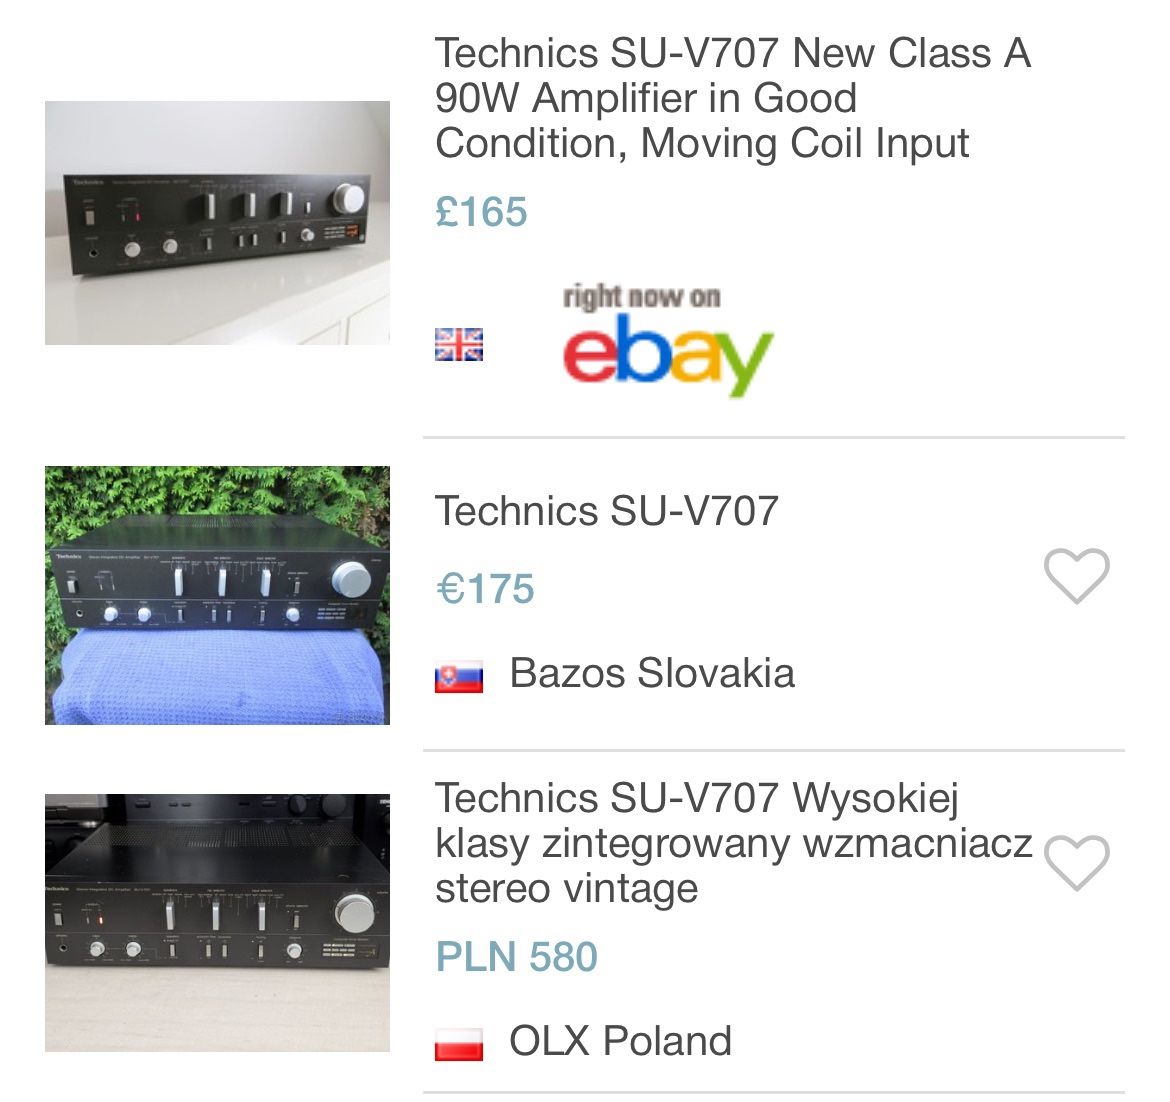Viewport: 1170px width, 1102px height.
Task: Open the plain 'Technics SU-V707' listing title
Action: coord(606,511)
